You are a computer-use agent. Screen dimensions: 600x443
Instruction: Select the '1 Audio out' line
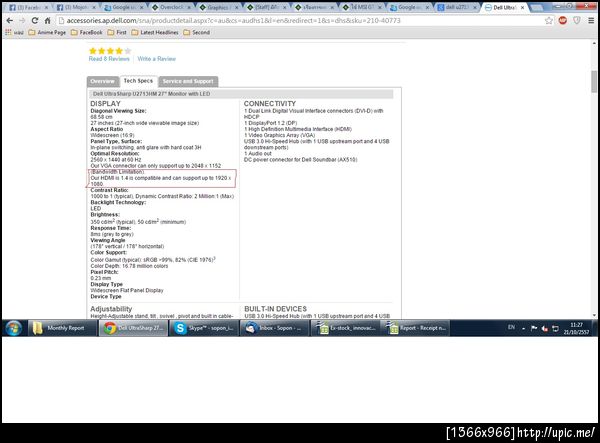click(x=258, y=153)
